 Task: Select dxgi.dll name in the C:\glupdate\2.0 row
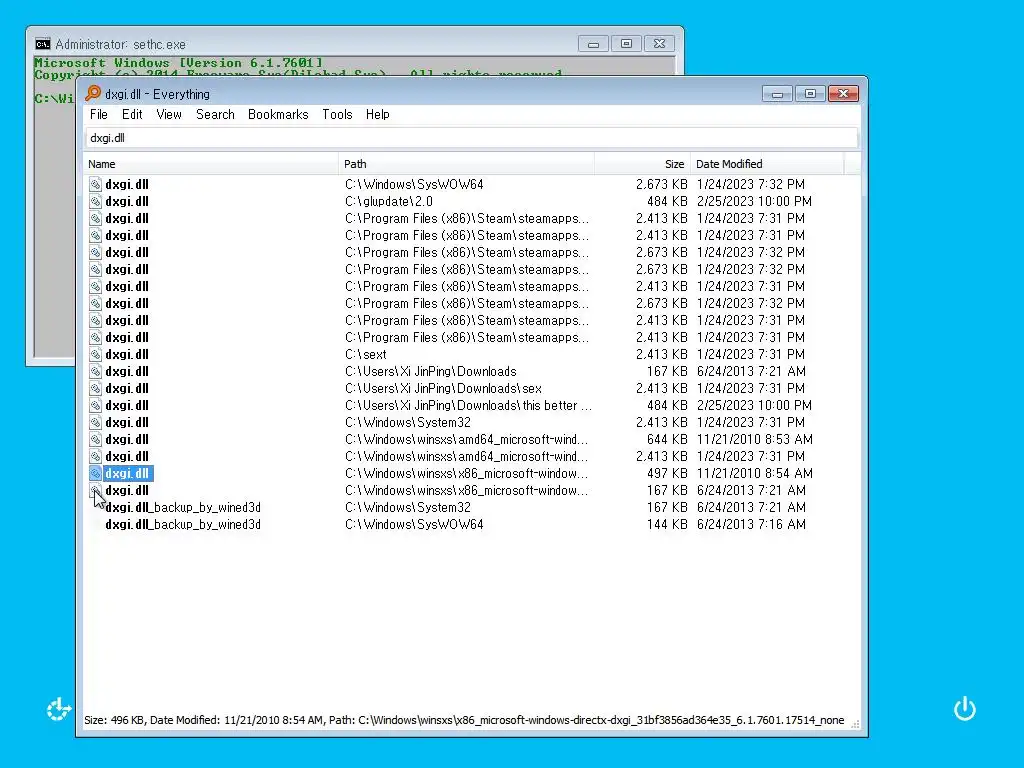pyautogui.click(x=127, y=201)
